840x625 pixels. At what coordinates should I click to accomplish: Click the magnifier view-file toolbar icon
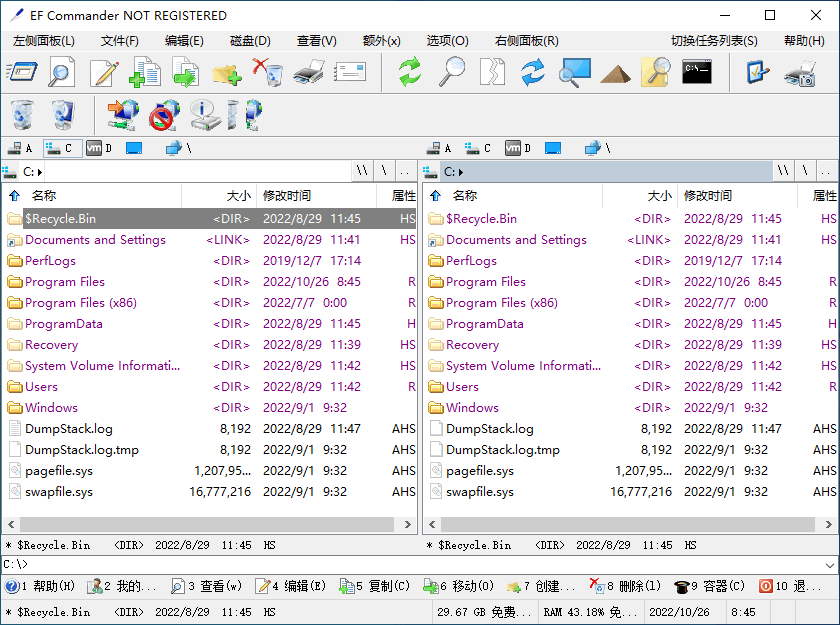coord(61,72)
